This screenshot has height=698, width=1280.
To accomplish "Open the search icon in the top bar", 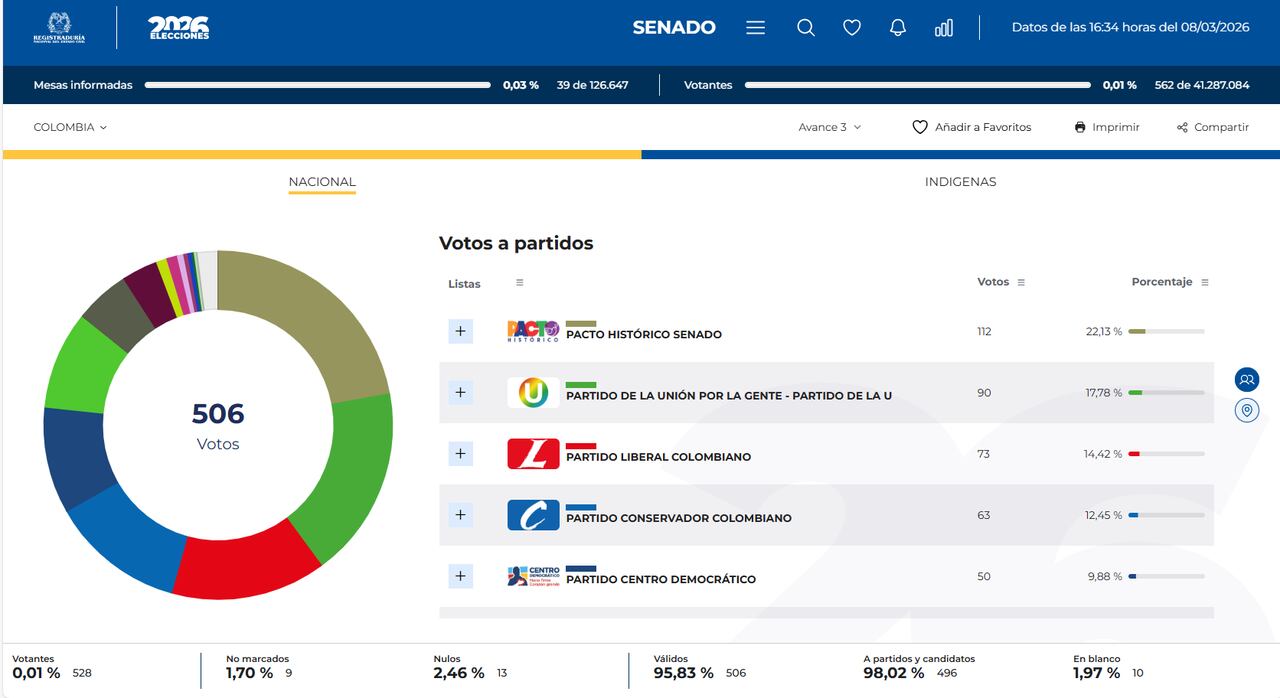I will click(x=806, y=28).
